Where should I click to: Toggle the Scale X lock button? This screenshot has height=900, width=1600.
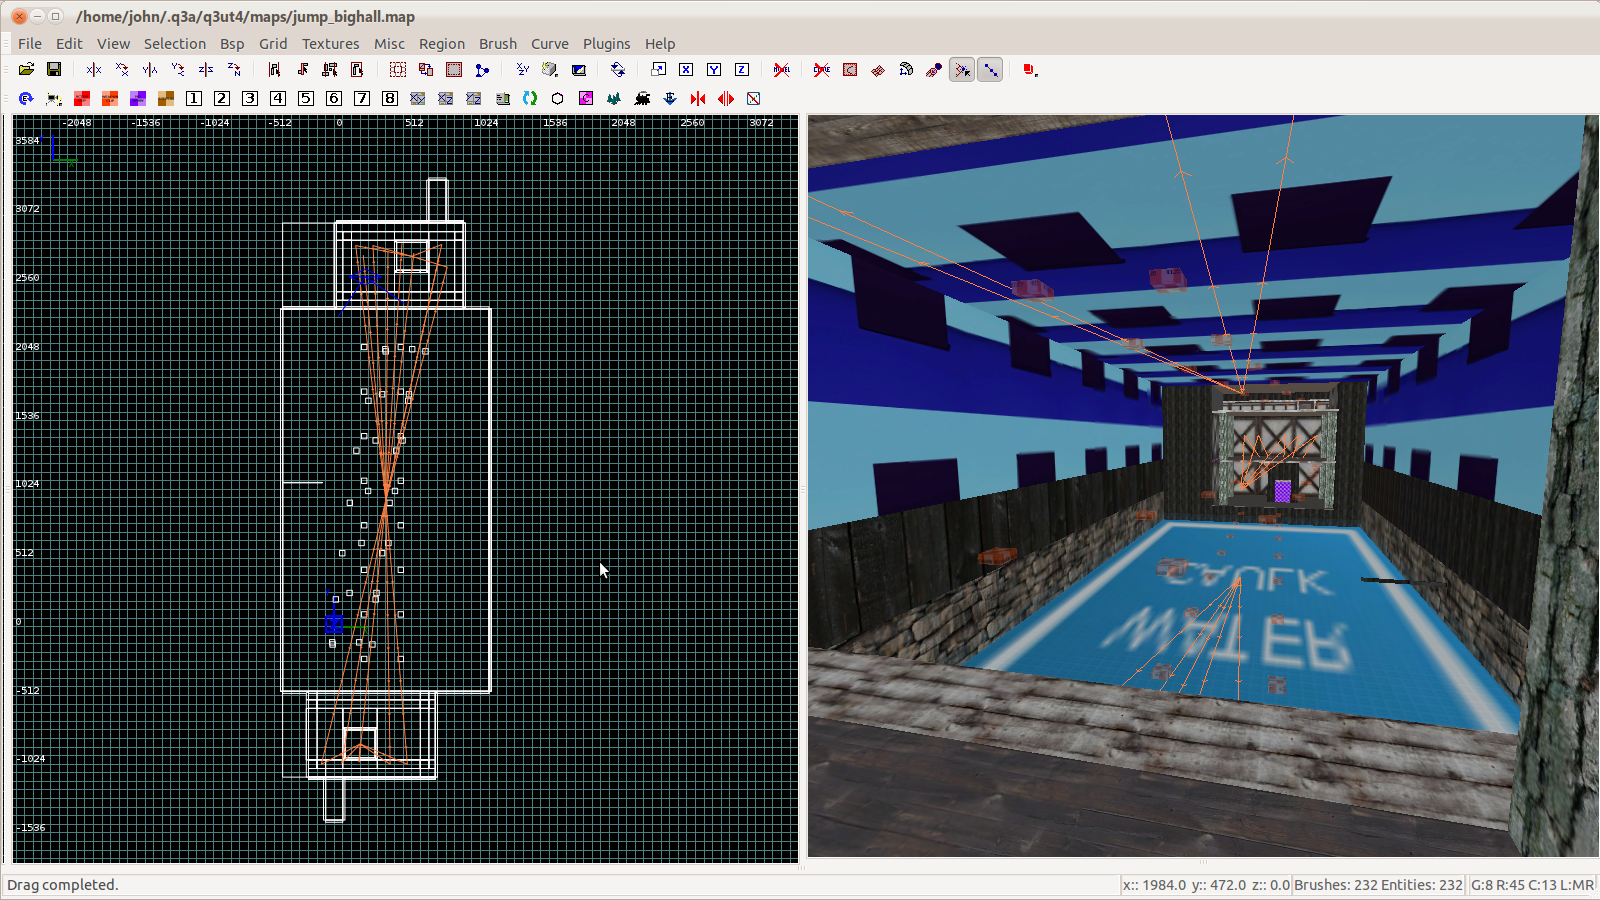(x=686, y=70)
